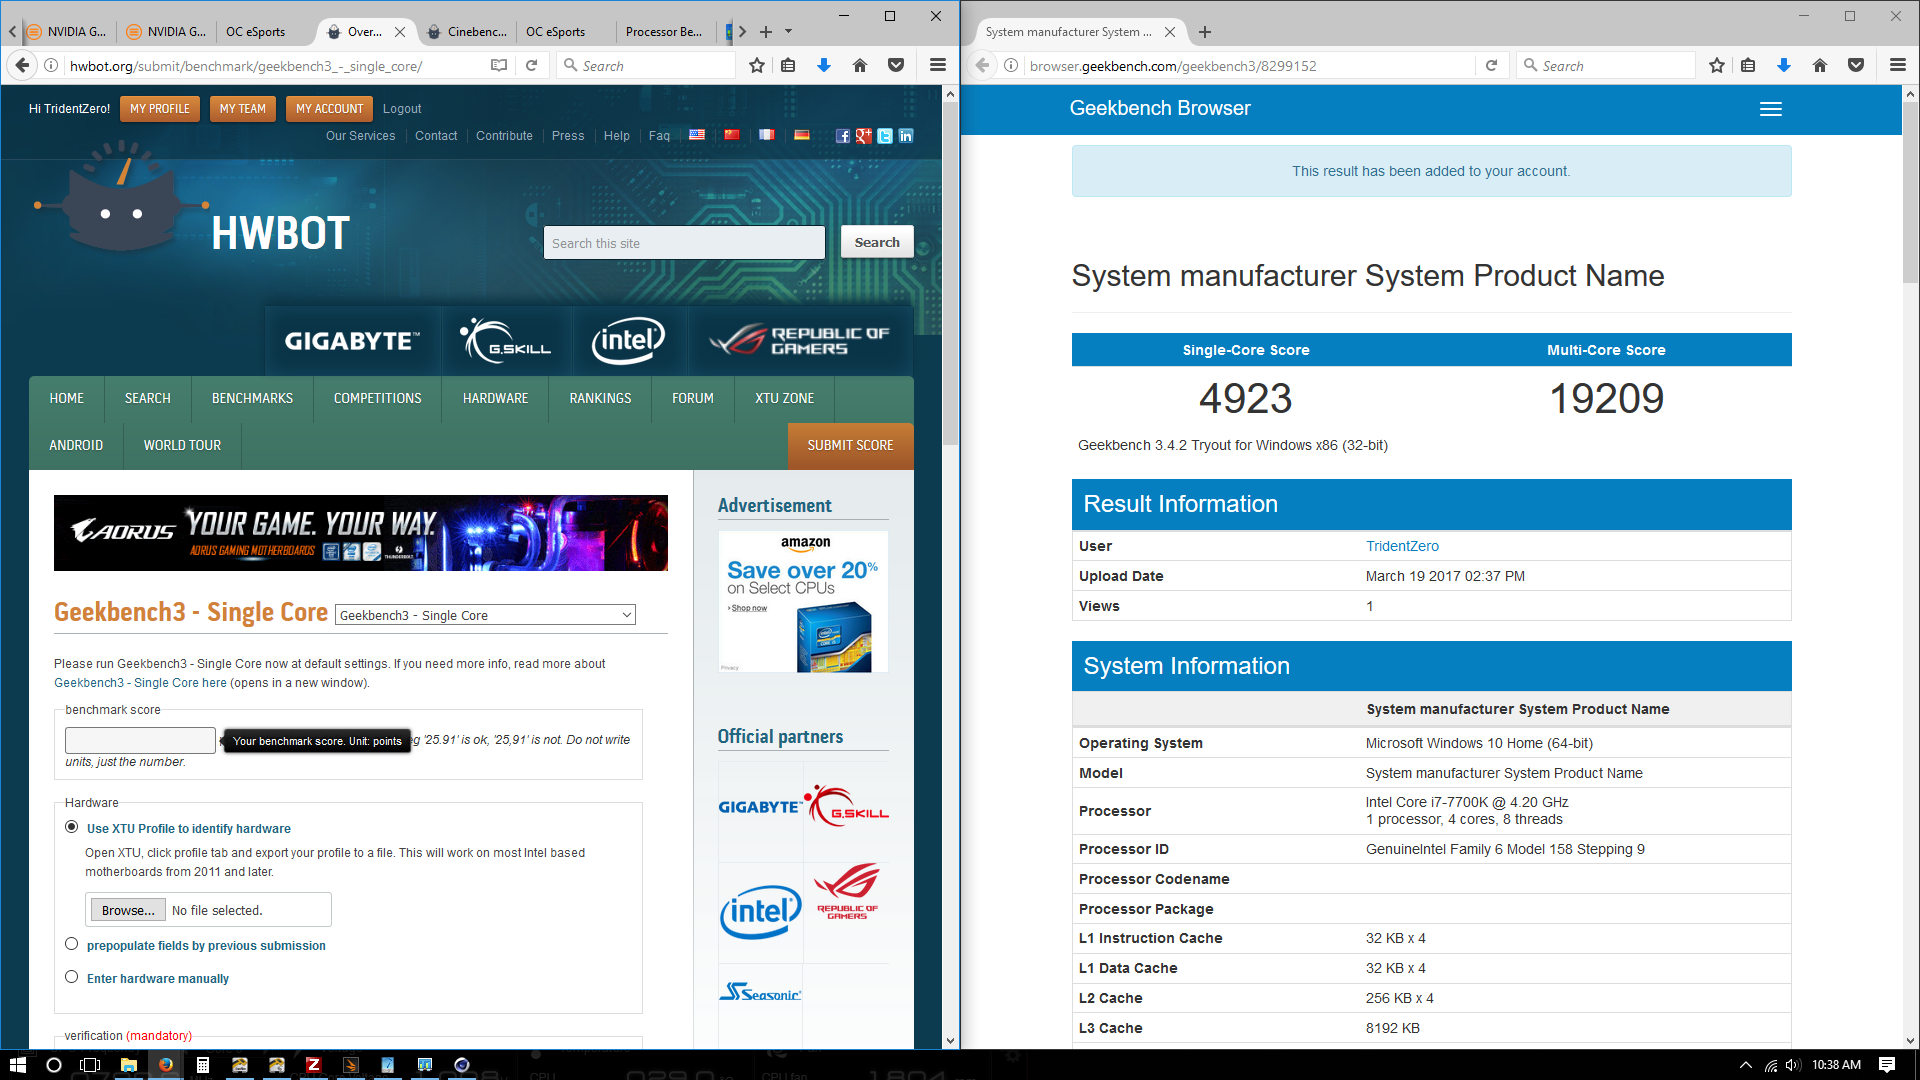This screenshot has width=1920, height=1080.
Task: Switch site language using Chinese flag
Action: click(732, 135)
